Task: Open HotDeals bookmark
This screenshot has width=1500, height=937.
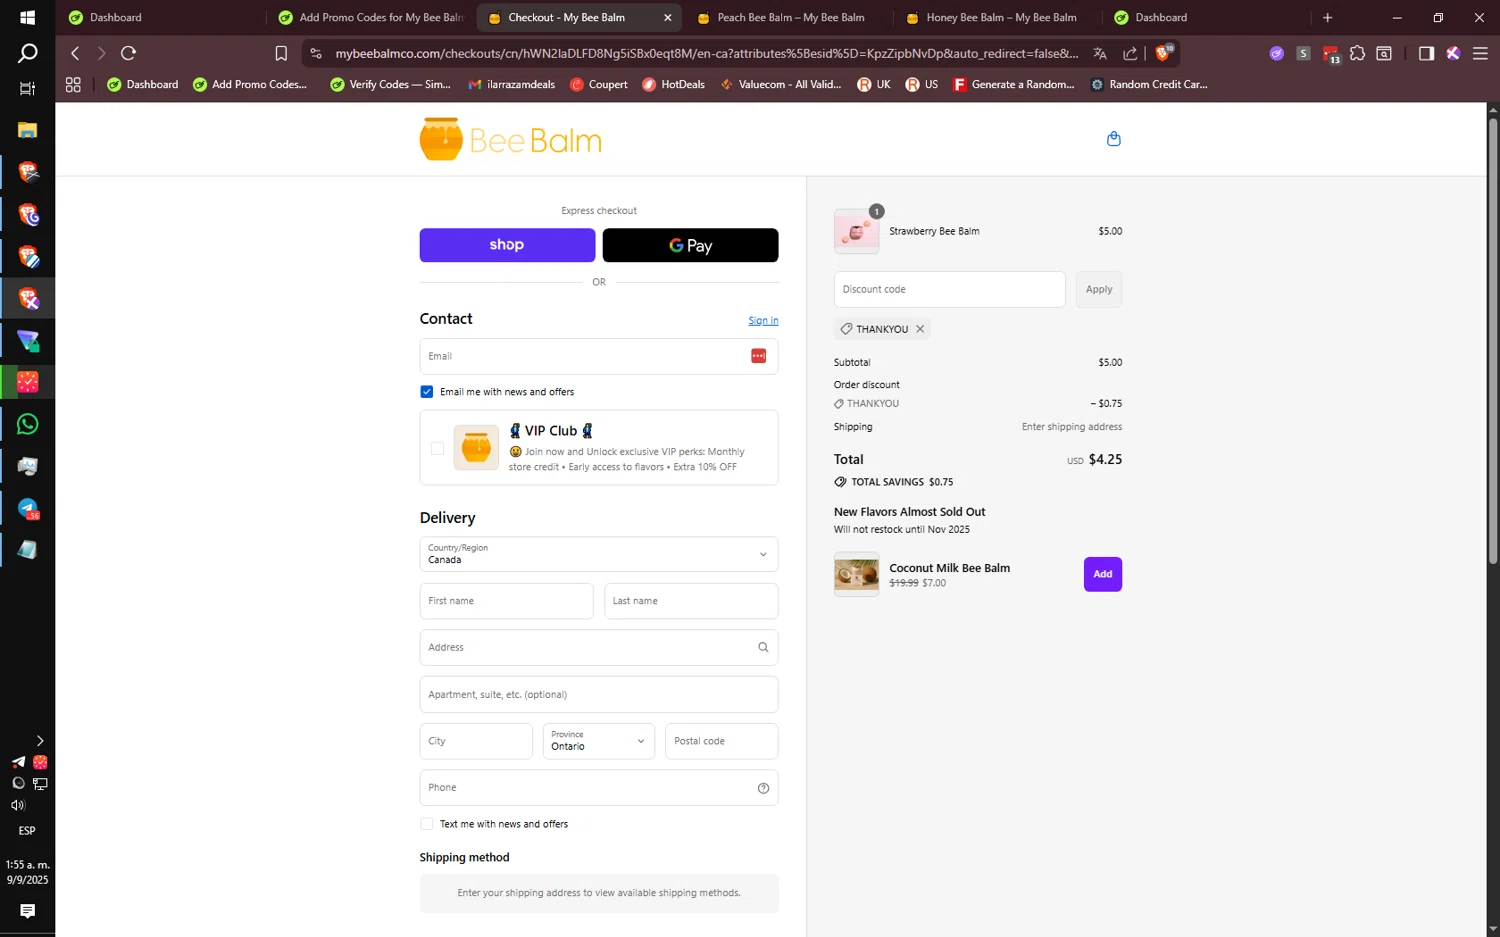Action: coord(673,85)
